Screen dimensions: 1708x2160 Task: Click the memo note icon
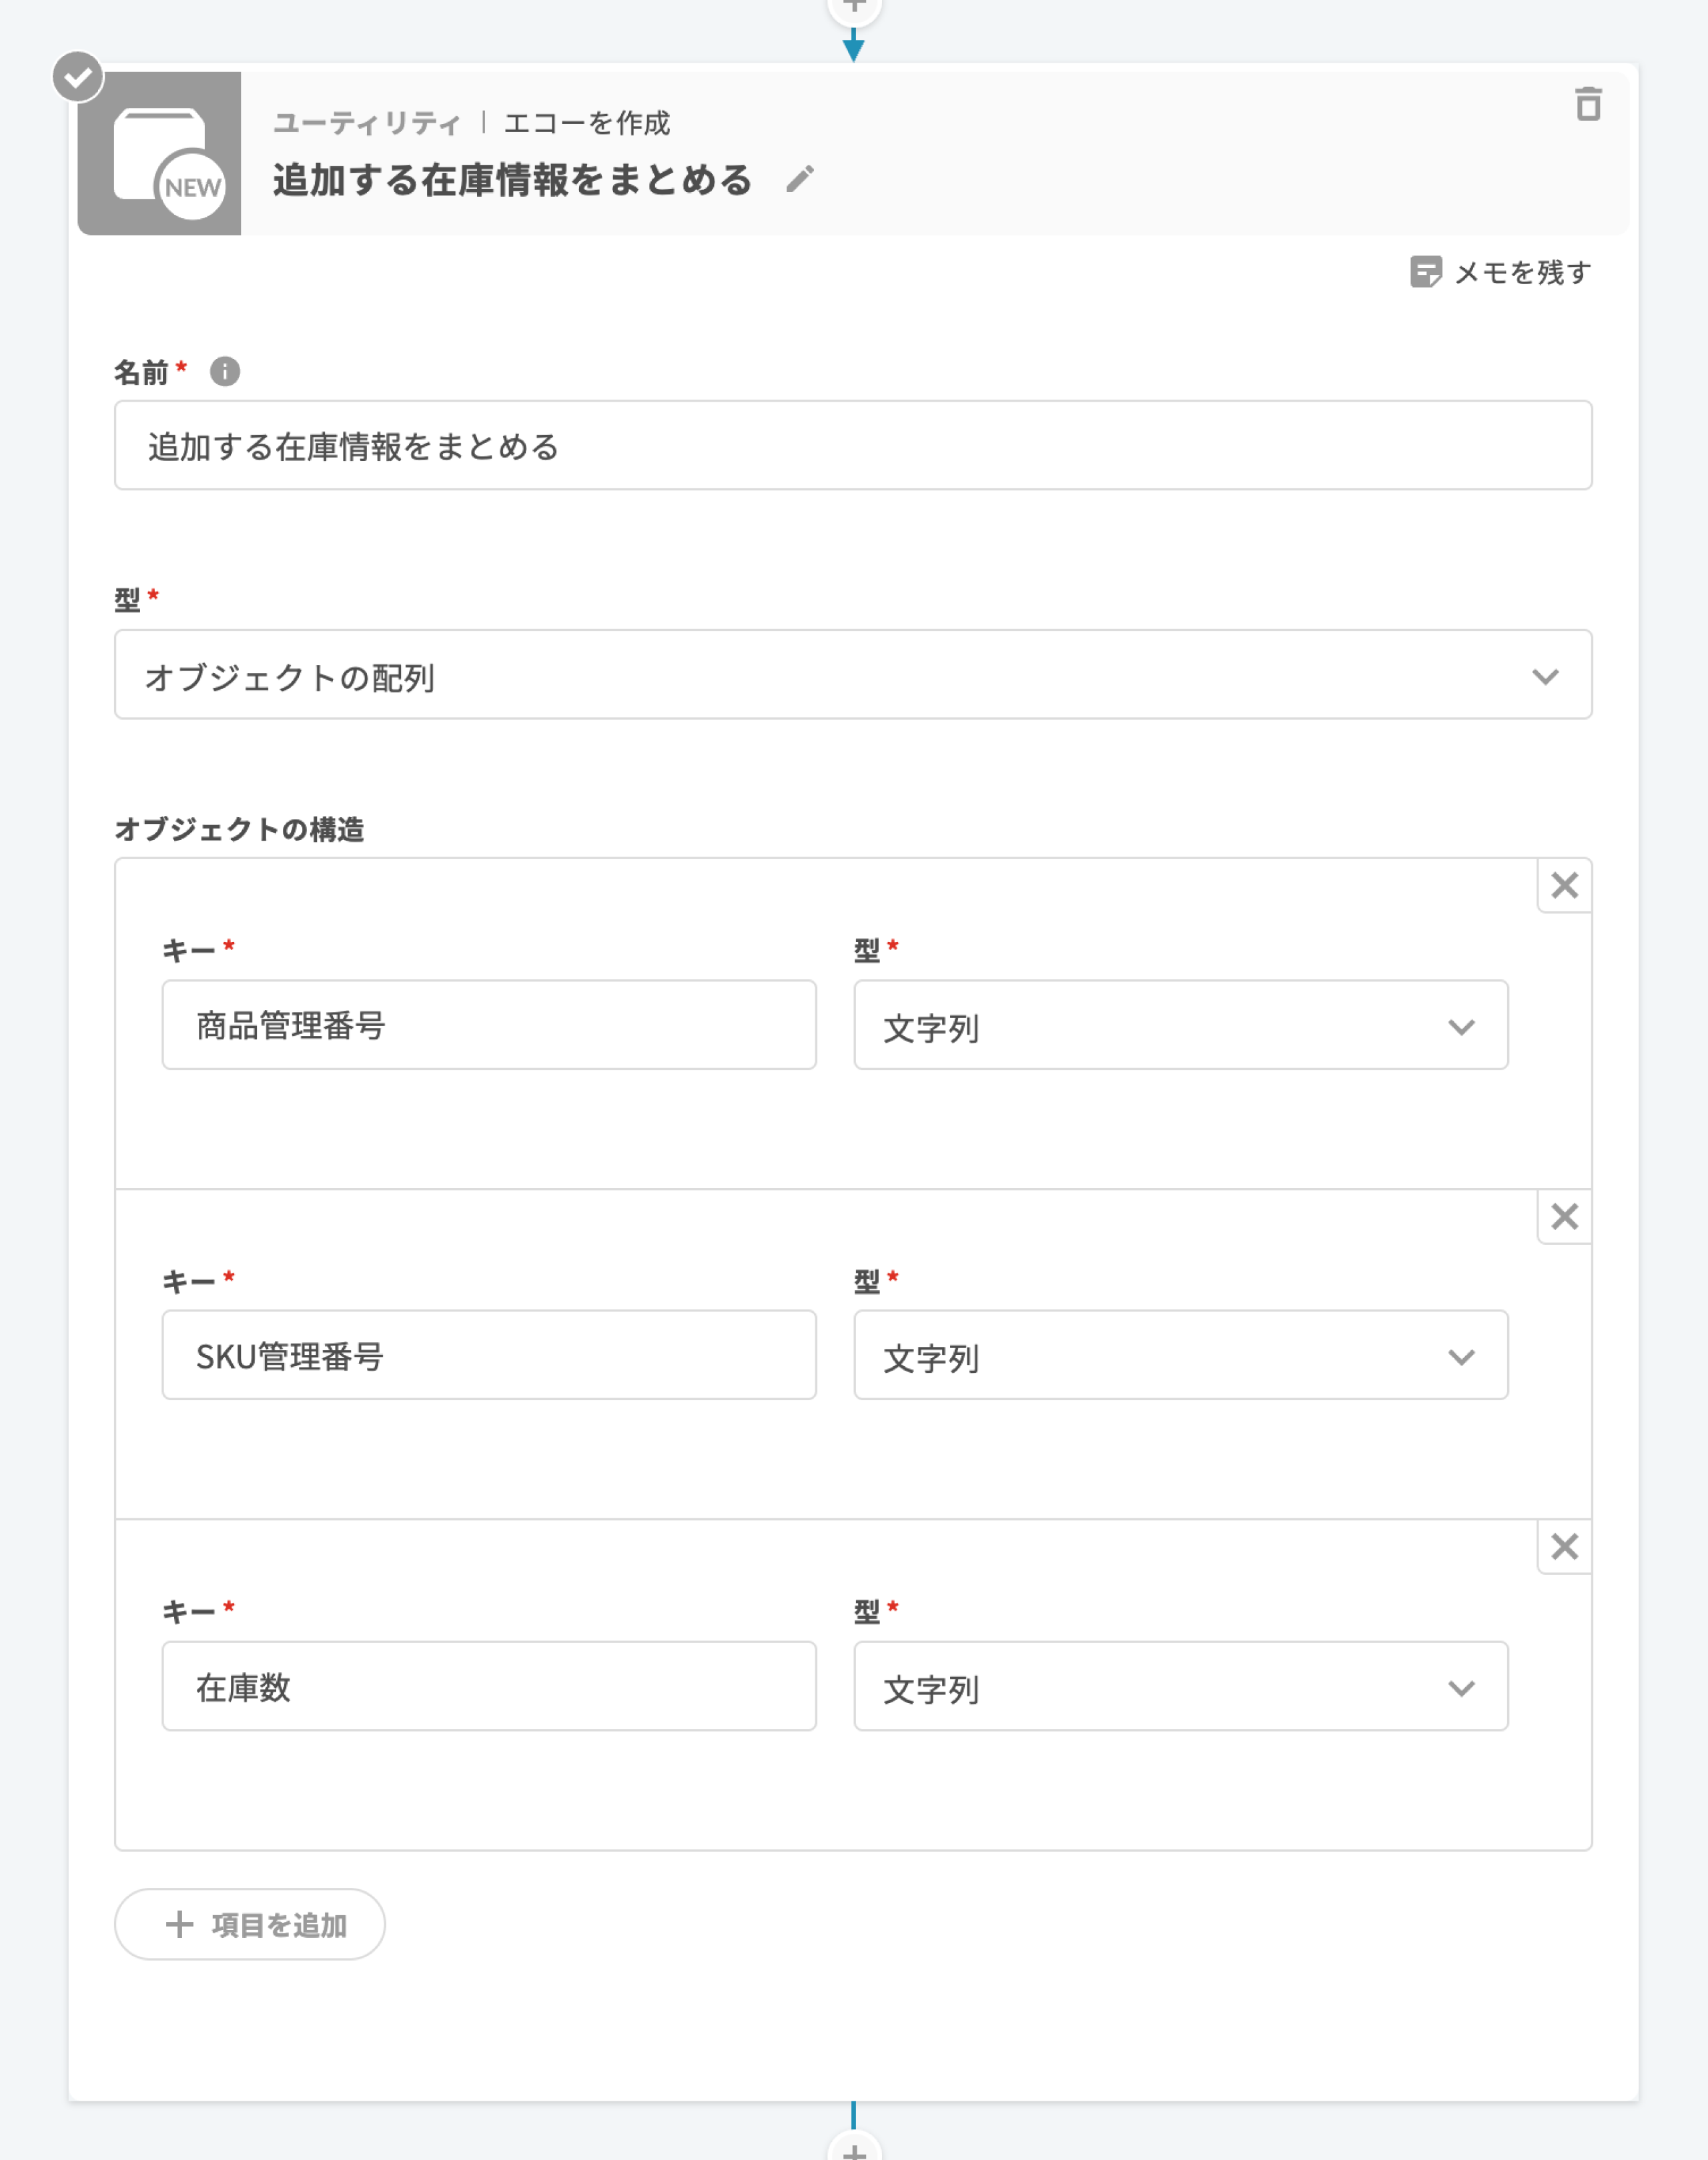pyautogui.click(x=1425, y=272)
